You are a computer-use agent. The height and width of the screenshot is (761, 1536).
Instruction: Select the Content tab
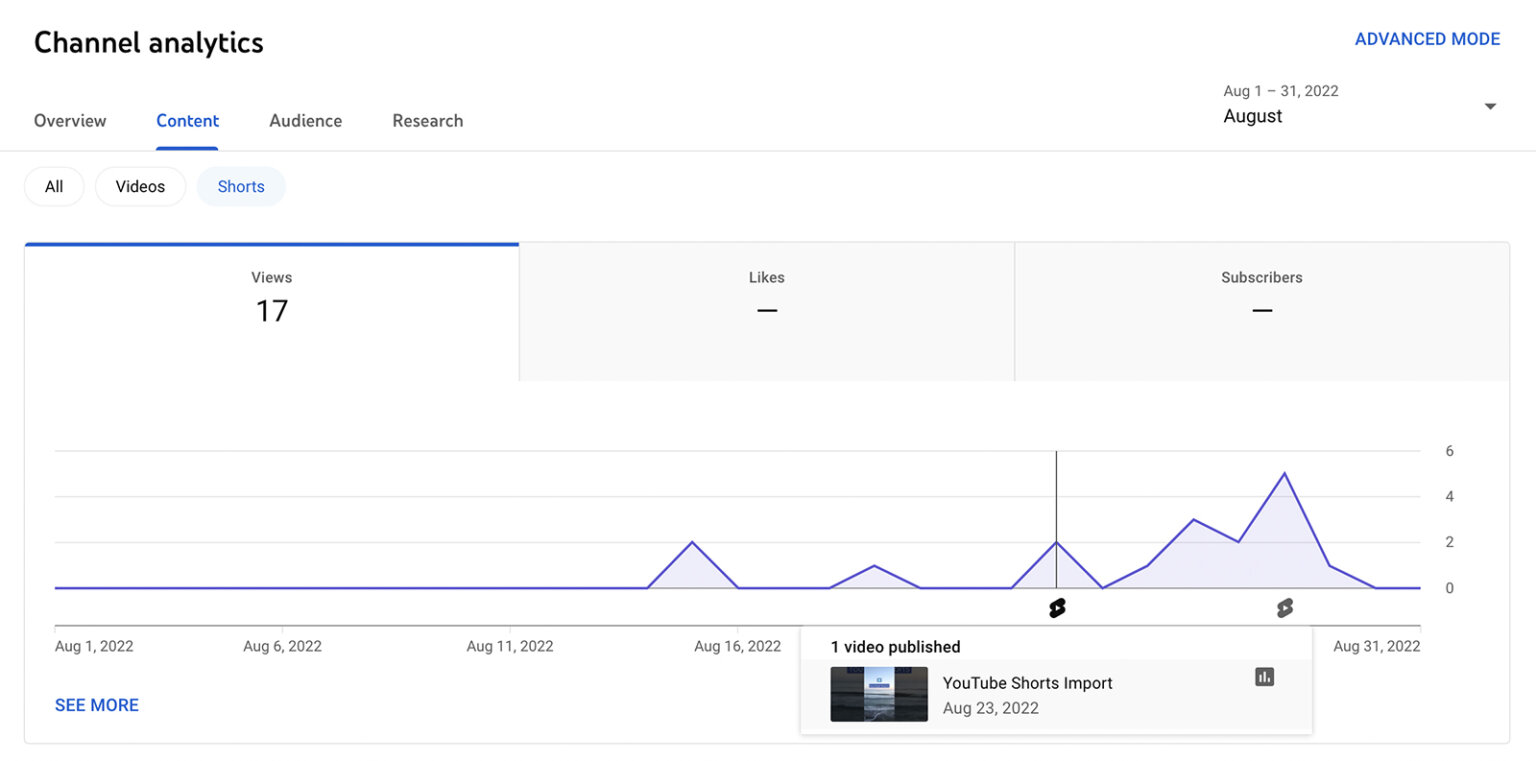tap(187, 120)
